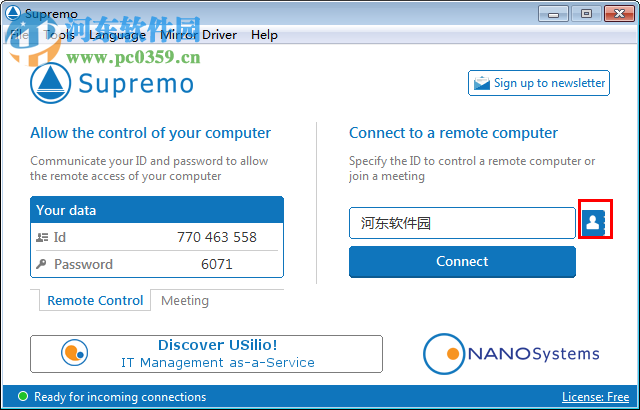Maximize the Supremo window

coord(586,14)
